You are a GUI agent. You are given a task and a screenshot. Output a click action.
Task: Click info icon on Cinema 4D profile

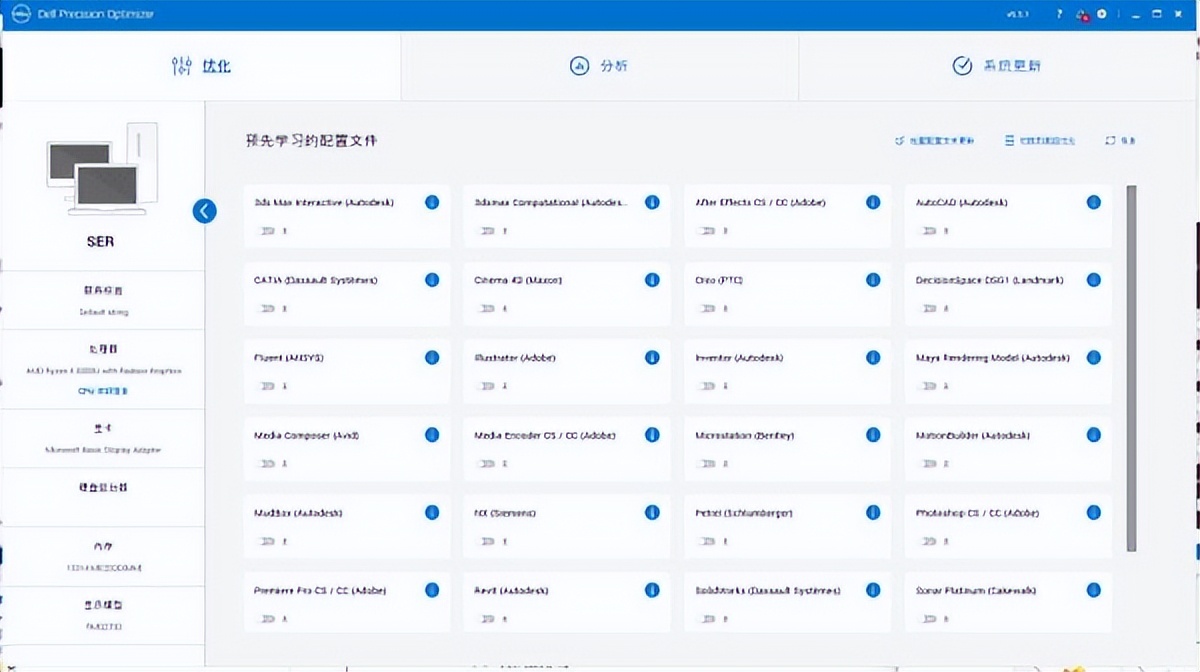[652, 280]
